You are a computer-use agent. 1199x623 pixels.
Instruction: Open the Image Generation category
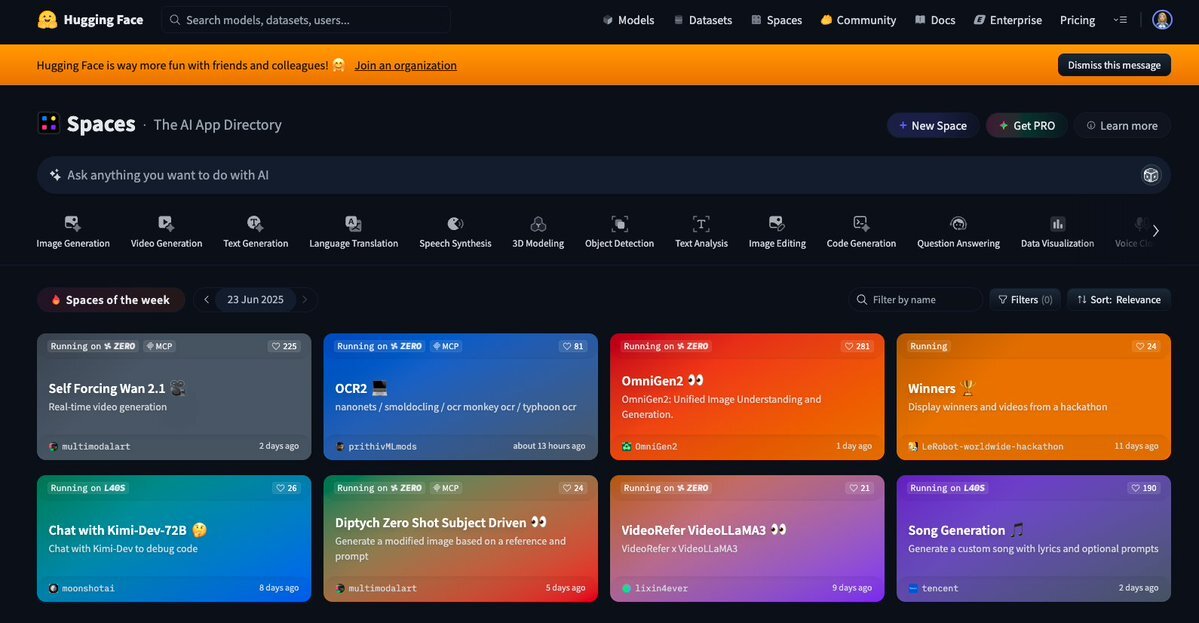[73, 232]
